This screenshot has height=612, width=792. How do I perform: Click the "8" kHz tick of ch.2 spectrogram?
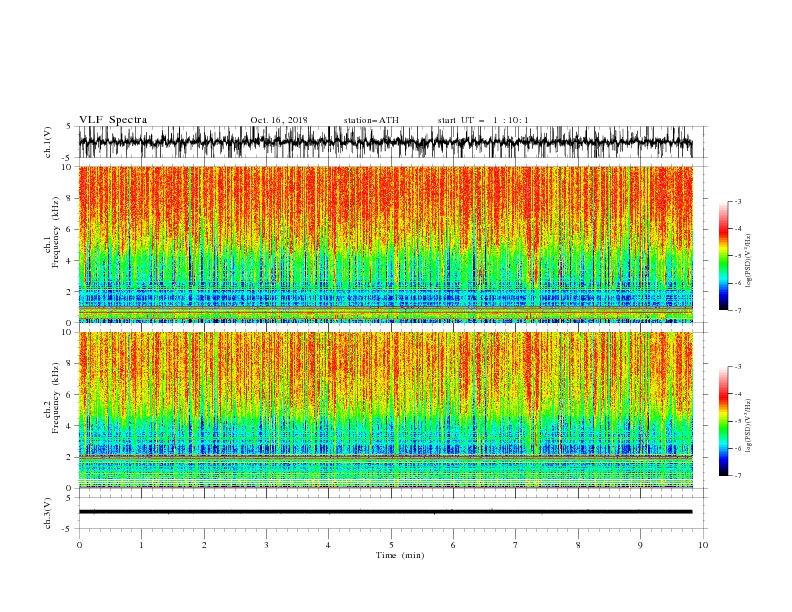click(x=69, y=363)
